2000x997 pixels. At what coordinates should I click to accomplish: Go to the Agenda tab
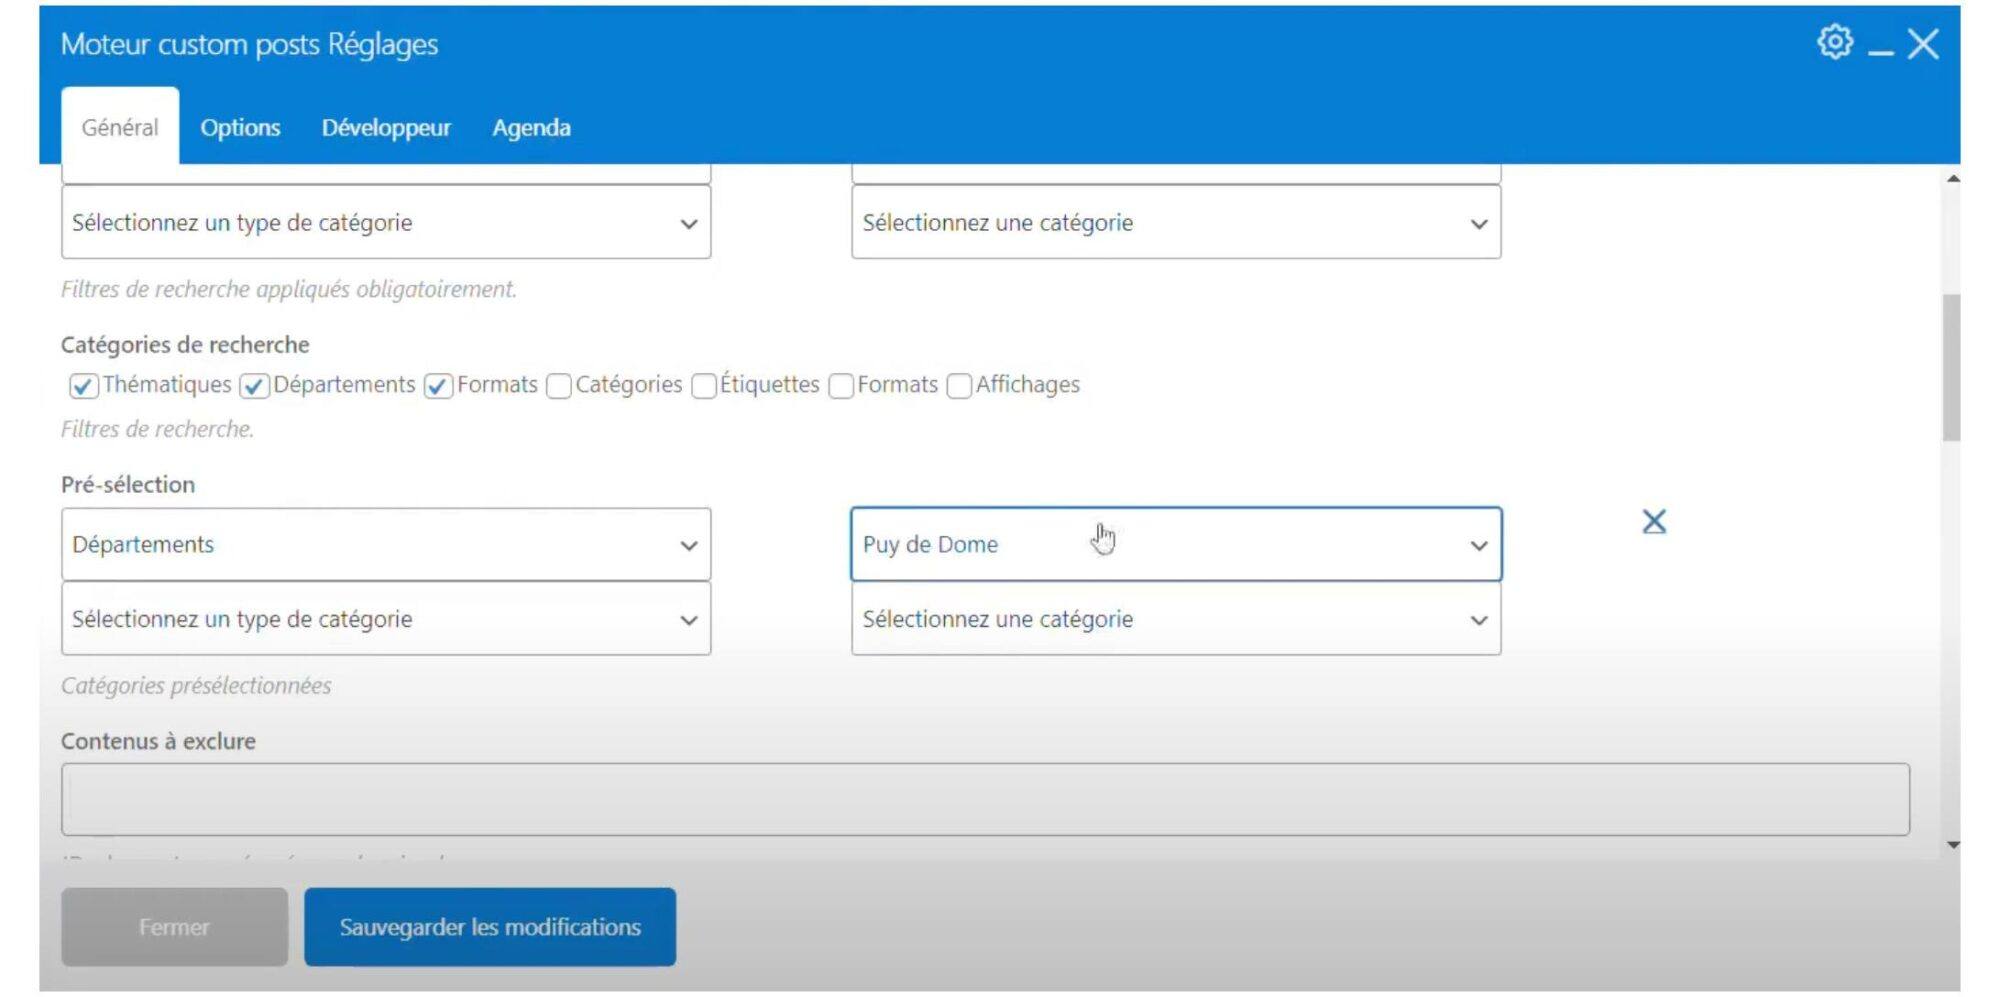tap(531, 128)
